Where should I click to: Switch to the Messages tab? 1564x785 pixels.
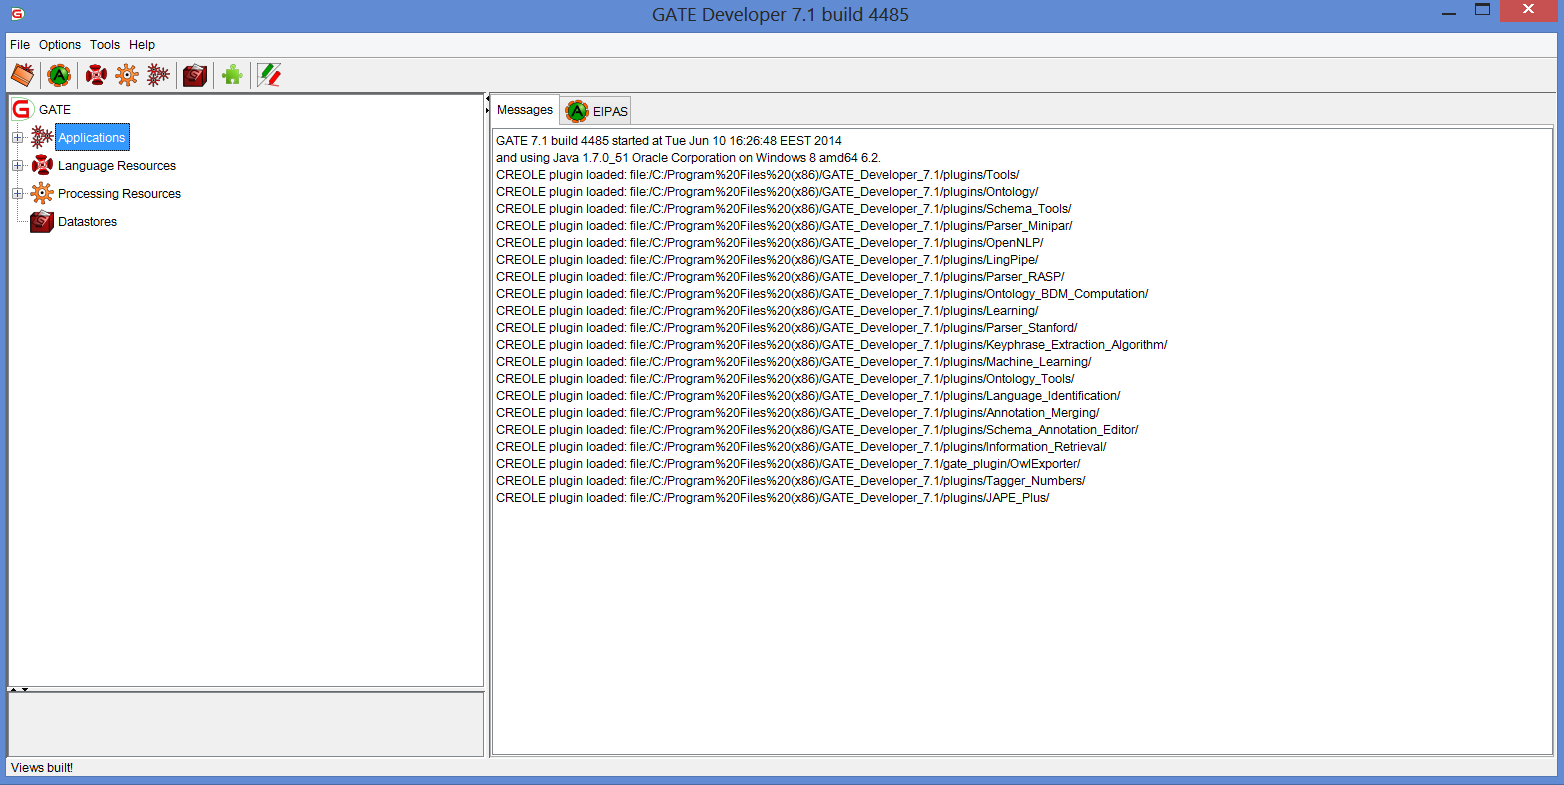click(x=525, y=110)
